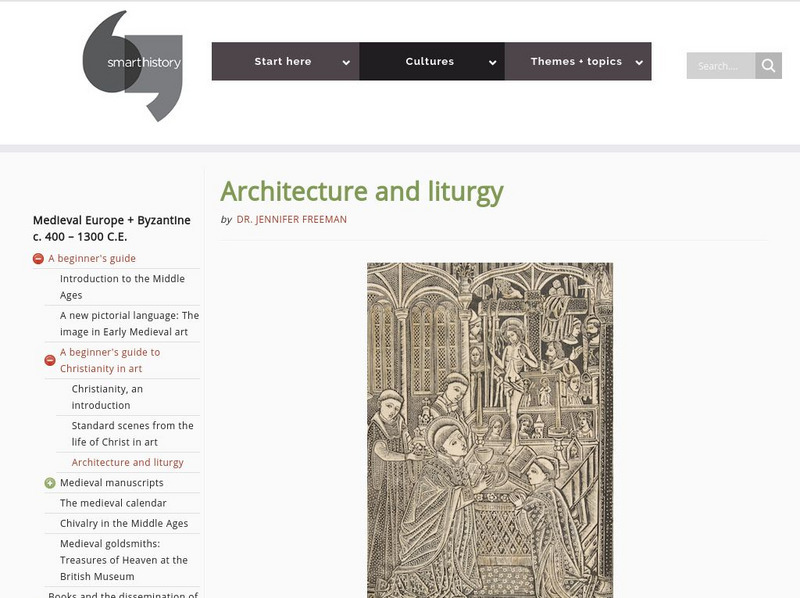The width and height of the screenshot is (800, 598).
Task: Select Architecture and liturgy in sidebar
Action: click(128, 462)
